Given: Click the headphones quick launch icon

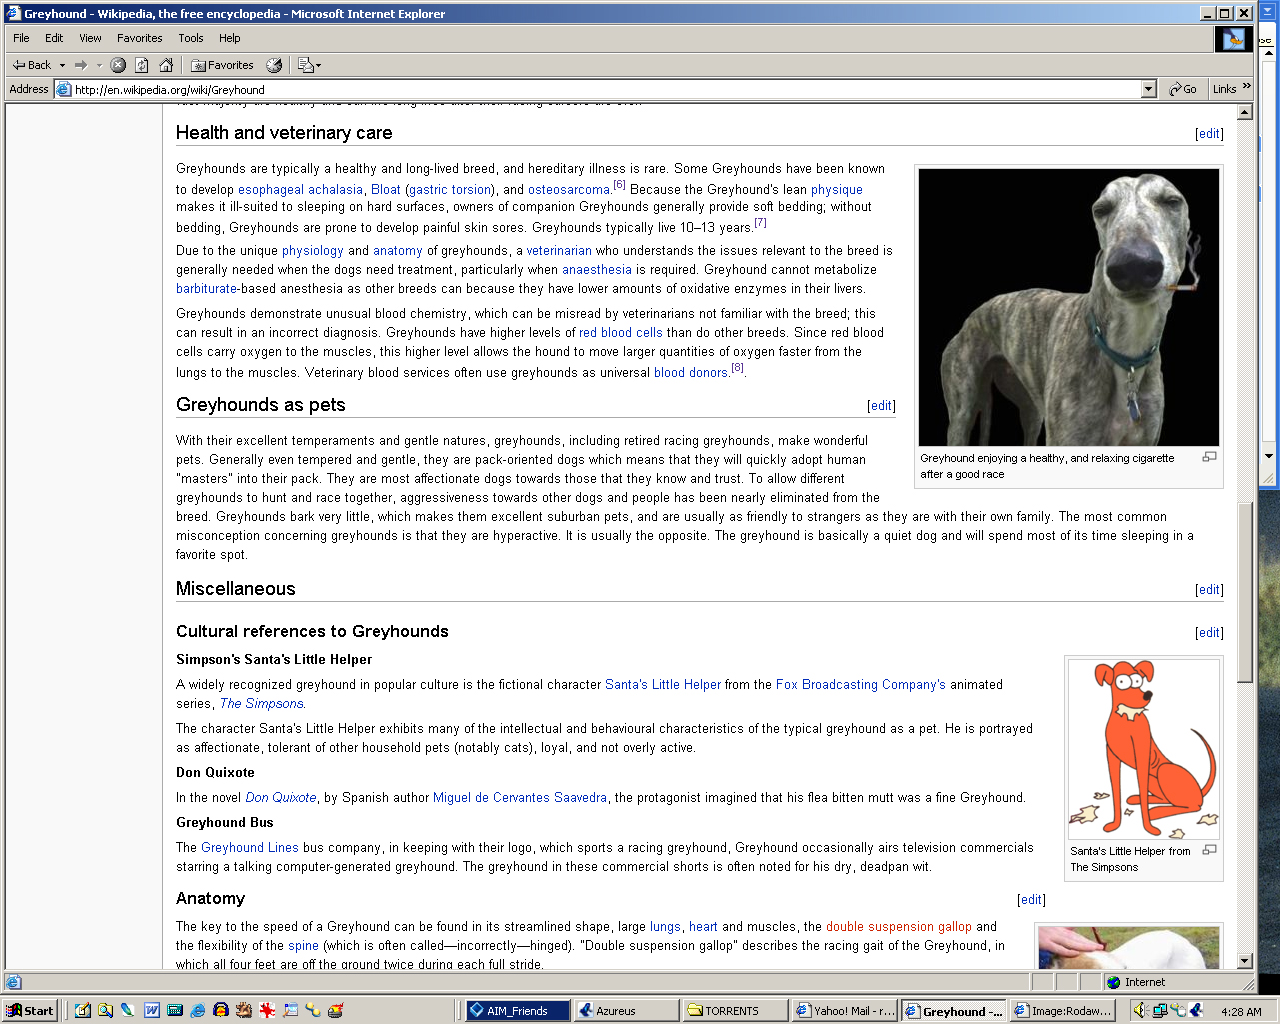Looking at the screenshot, I should (221, 1010).
